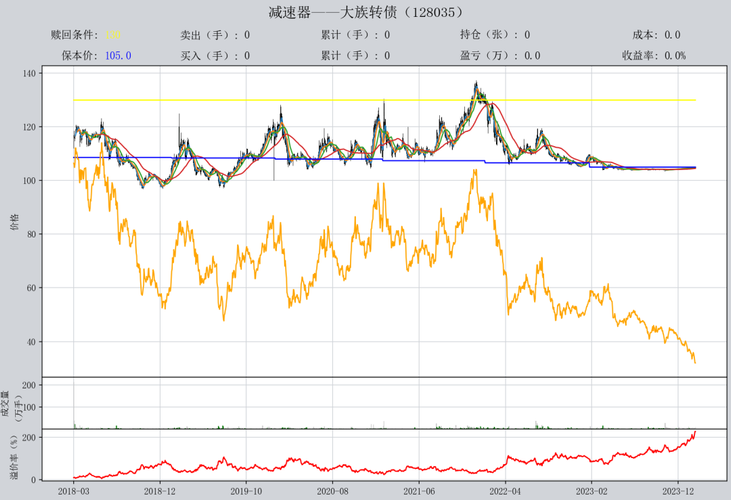Click the price peak above 130 near 2022
The height and width of the screenshot is (500, 731).
coord(476,85)
